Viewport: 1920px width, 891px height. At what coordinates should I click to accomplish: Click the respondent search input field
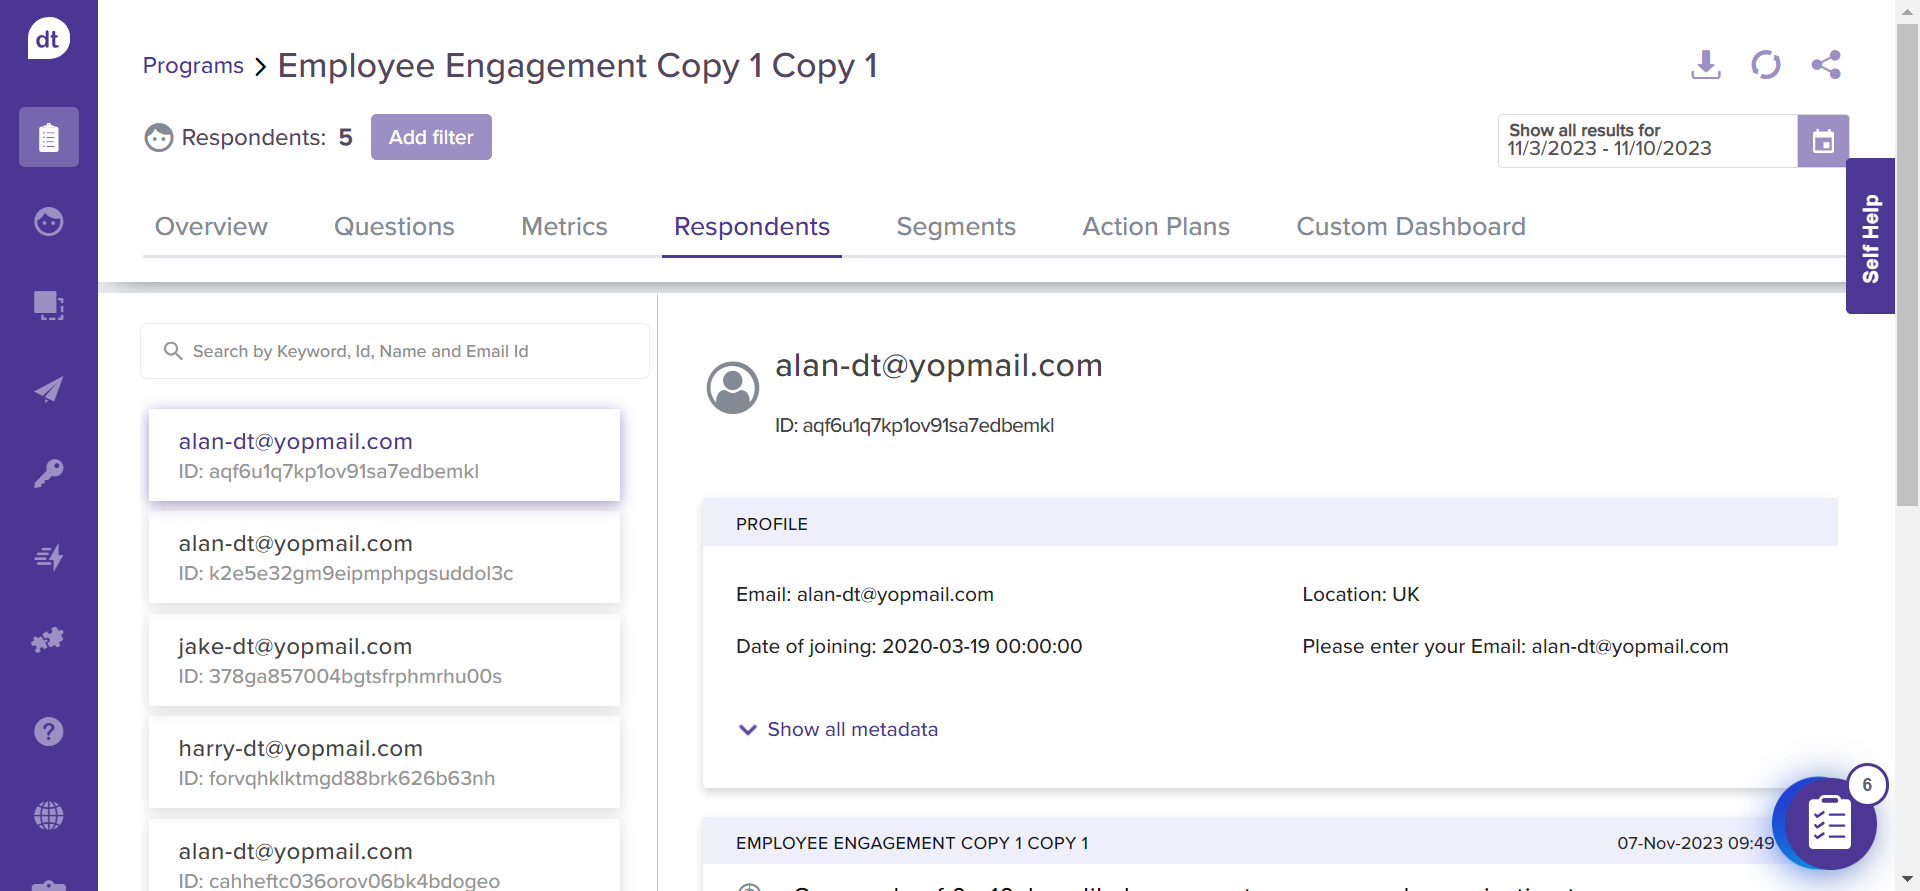point(395,351)
